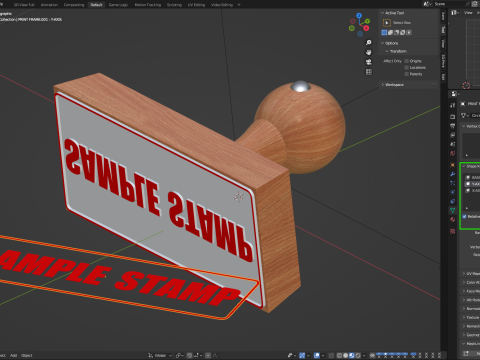Open the Global transform orientation dropdown

pos(160,355)
